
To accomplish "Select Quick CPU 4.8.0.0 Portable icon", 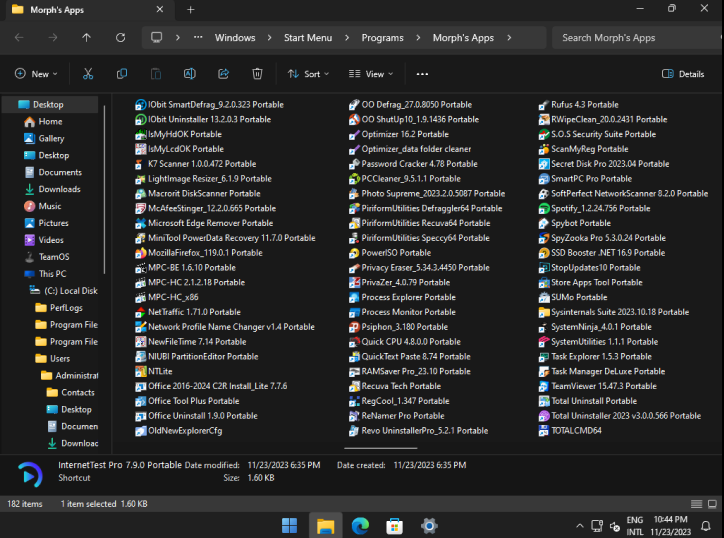I will tap(354, 342).
